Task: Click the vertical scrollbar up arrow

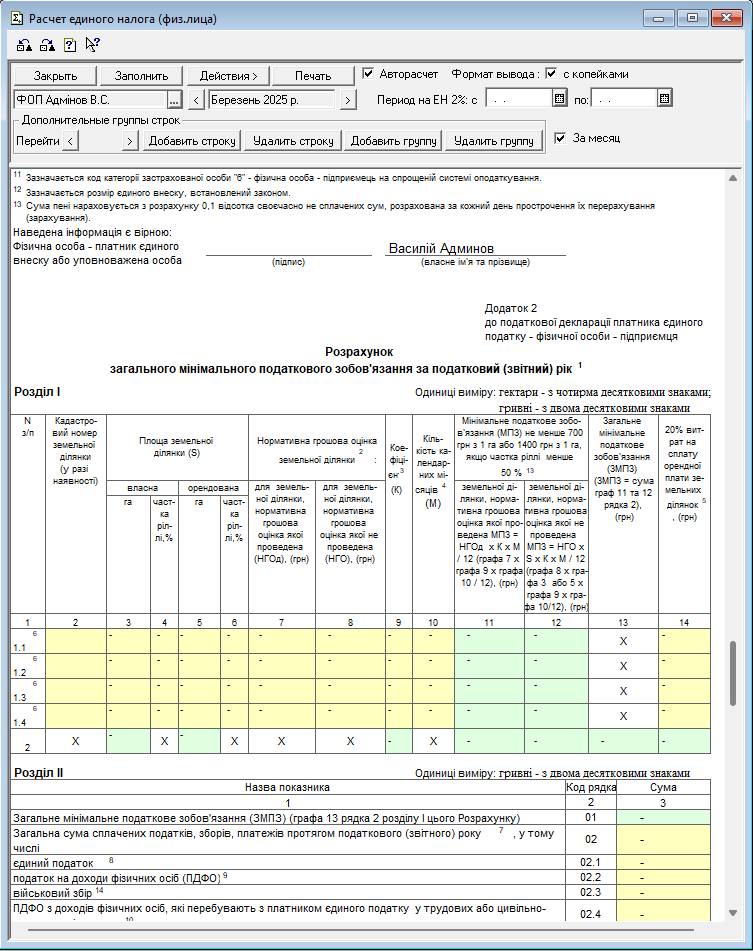Action: click(732, 178)
